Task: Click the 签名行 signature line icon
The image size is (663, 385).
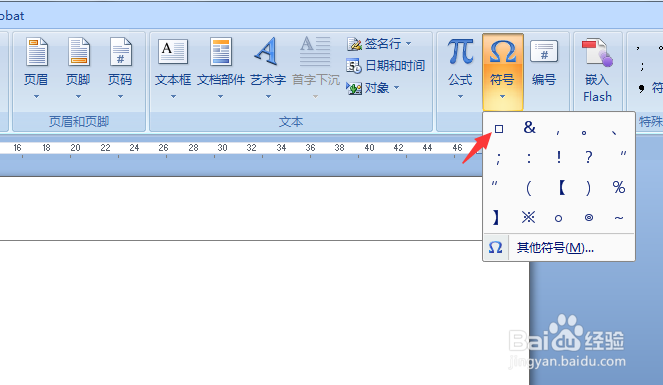Action: click(354, 44)
